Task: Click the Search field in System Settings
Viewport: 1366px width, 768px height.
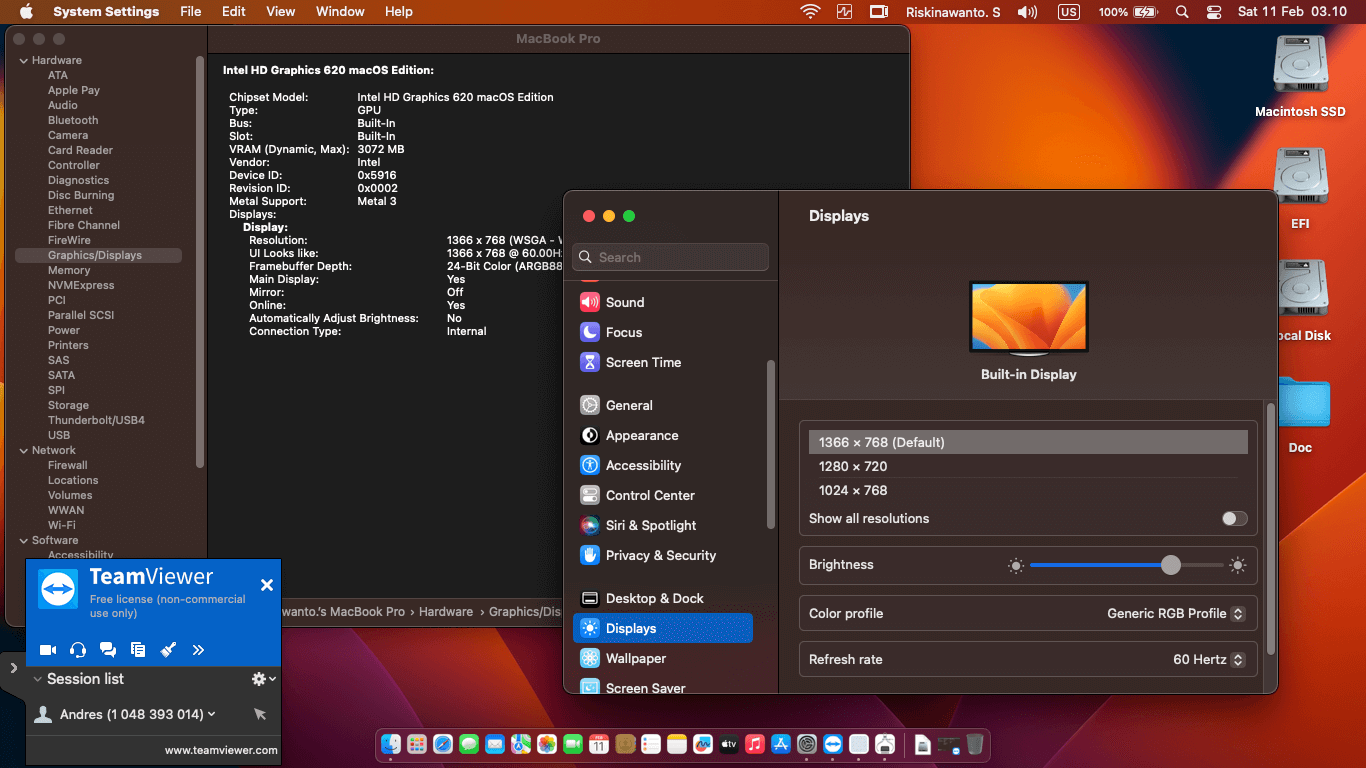Action: pyautogui.click(x=671, y=257)
